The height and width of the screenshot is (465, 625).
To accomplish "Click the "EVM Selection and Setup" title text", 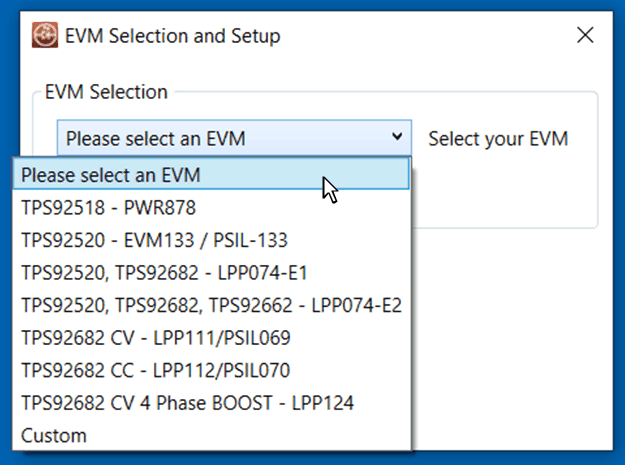I will [172, 36].
